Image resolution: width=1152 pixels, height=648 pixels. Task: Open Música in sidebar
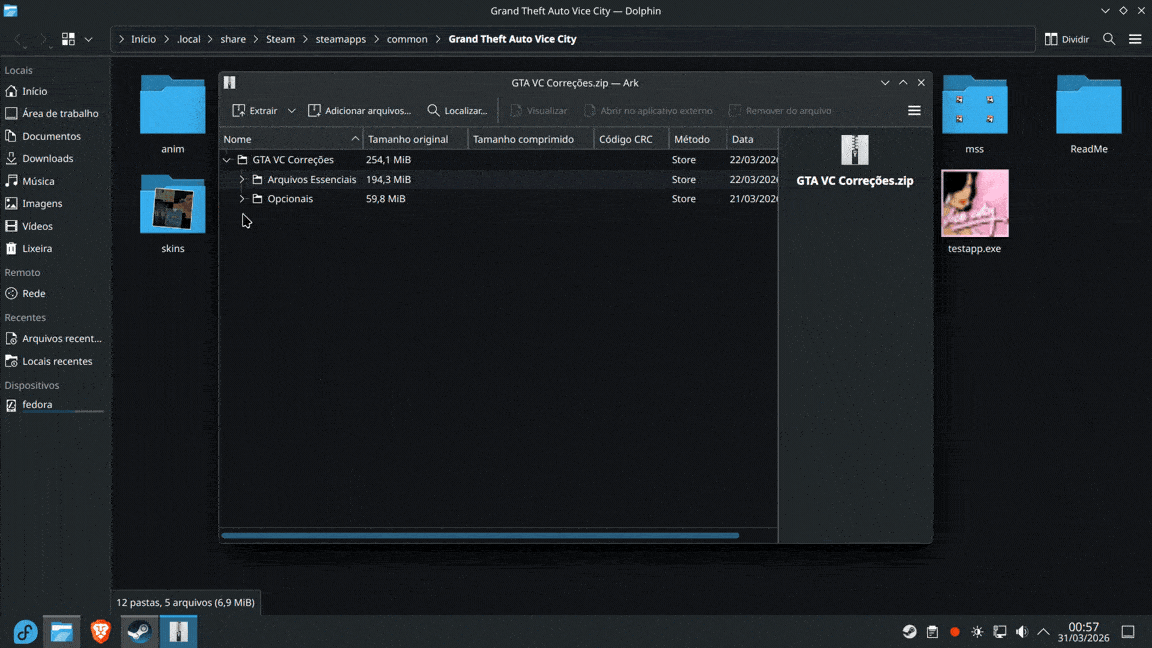point(55,181)
